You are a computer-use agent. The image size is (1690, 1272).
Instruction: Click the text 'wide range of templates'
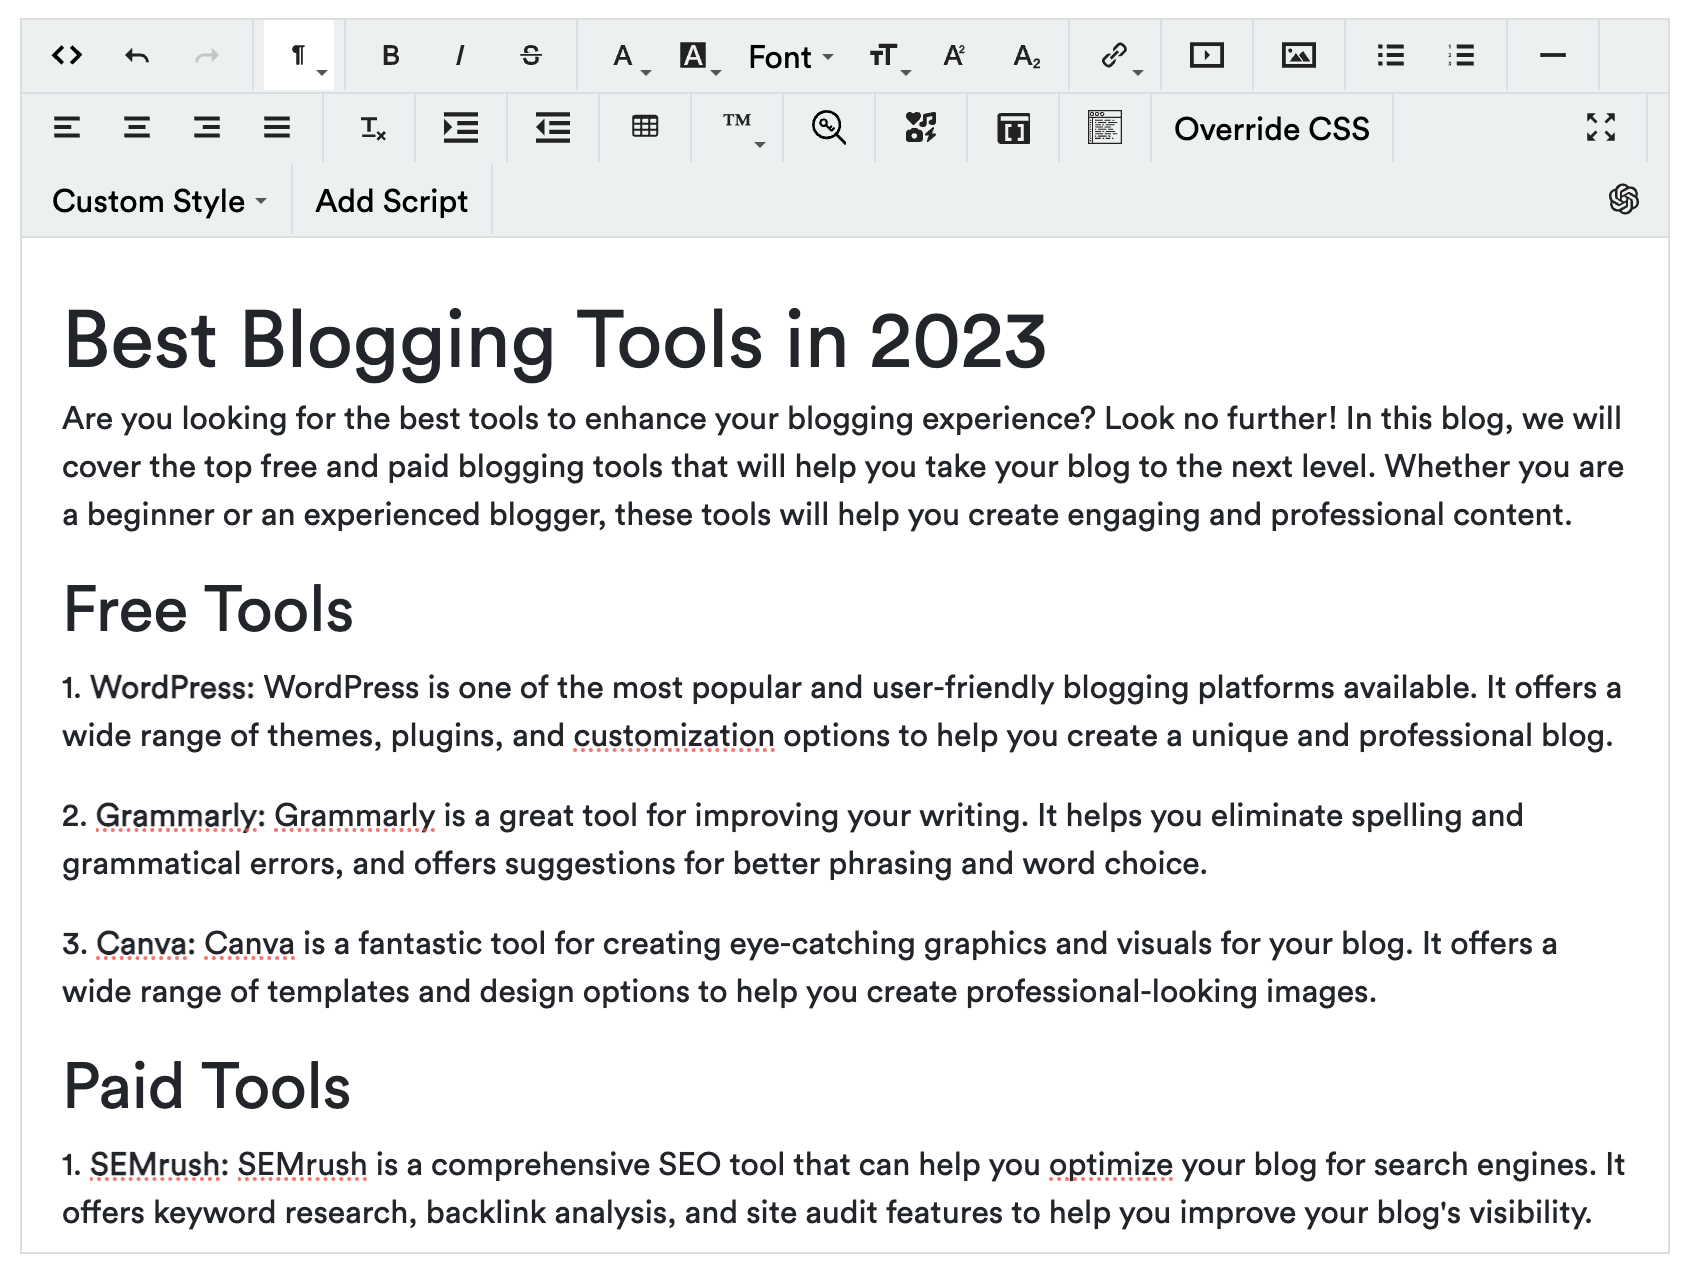click(x=236, y=992)
